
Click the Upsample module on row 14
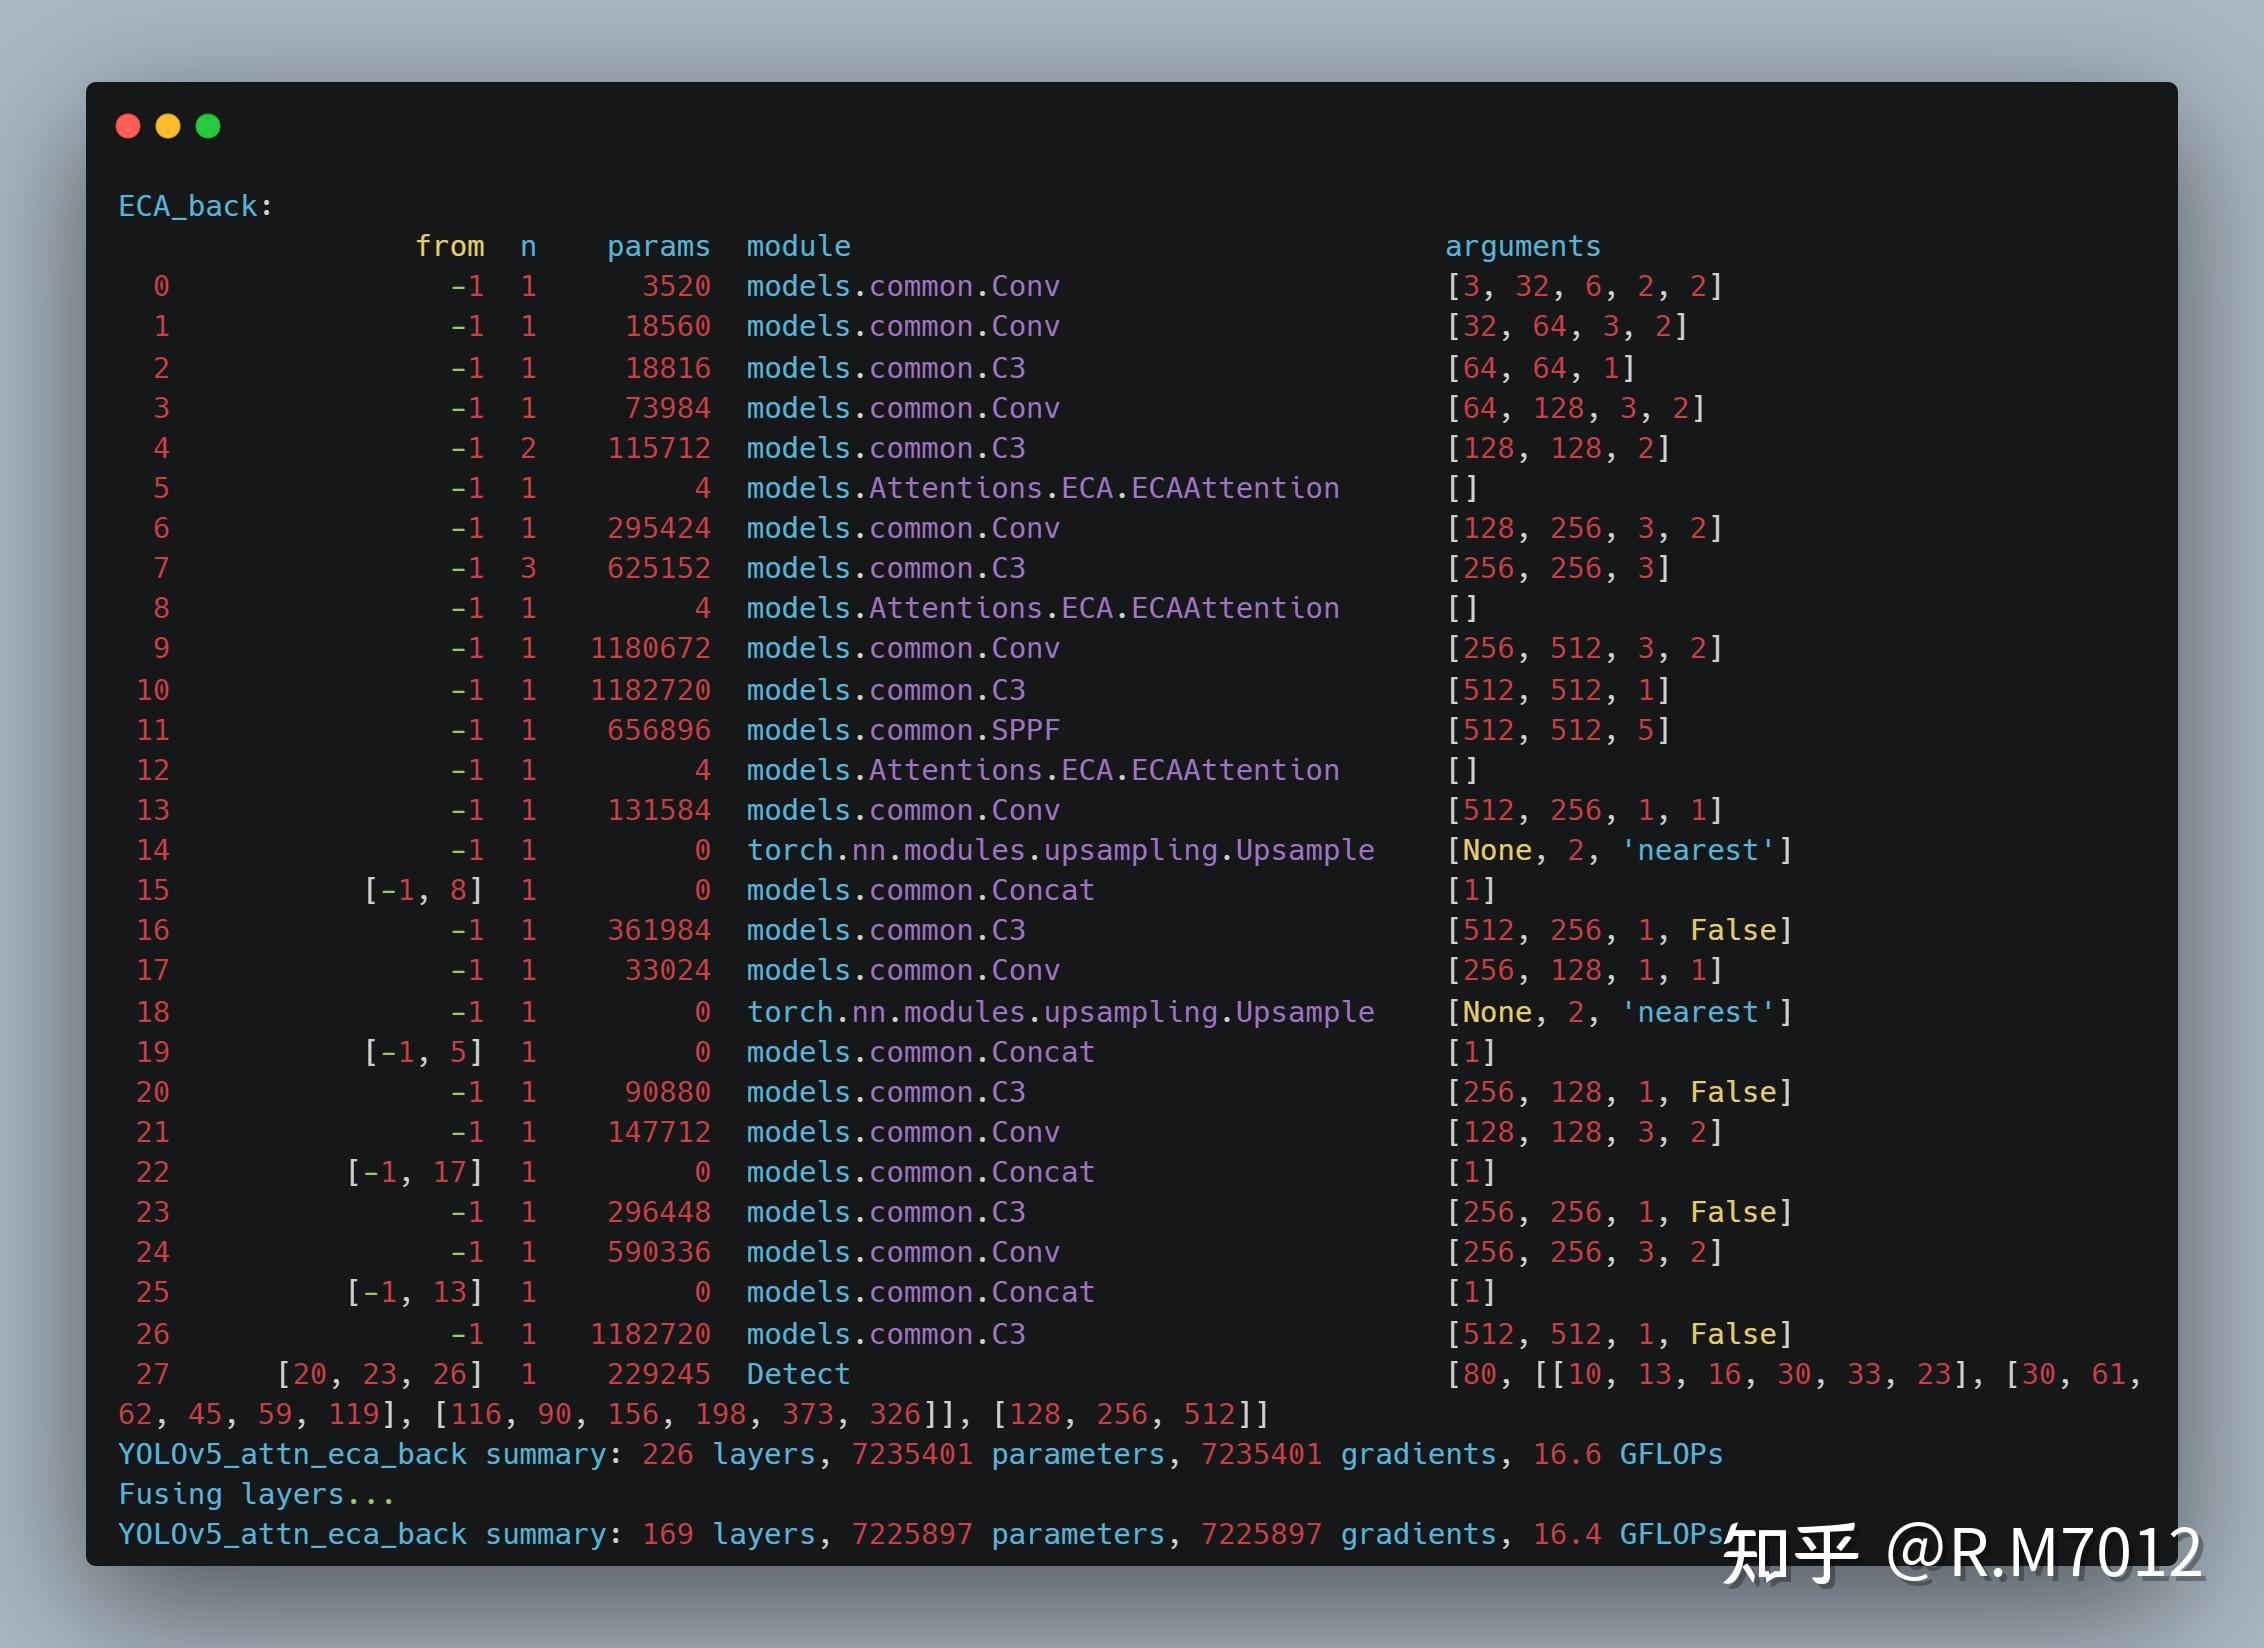pyautogui.click(x=1060, y=850)
